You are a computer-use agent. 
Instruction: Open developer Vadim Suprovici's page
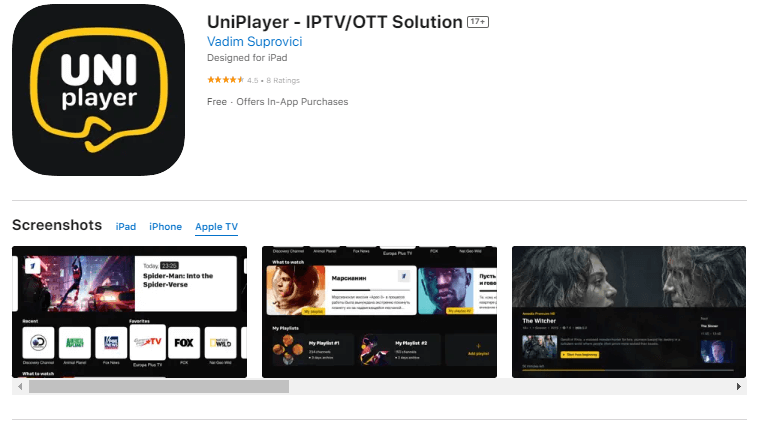(254, 42)
